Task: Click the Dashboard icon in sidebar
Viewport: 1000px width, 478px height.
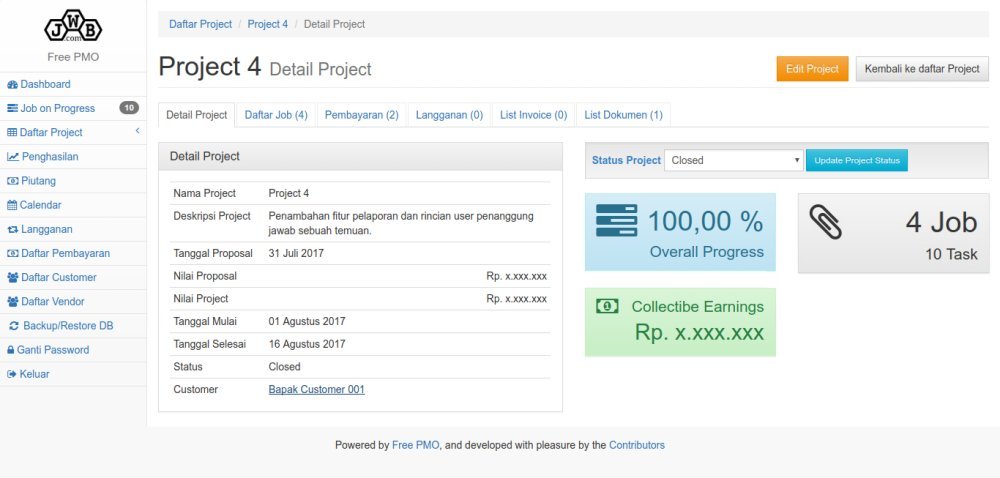Action: coord(12,85)
